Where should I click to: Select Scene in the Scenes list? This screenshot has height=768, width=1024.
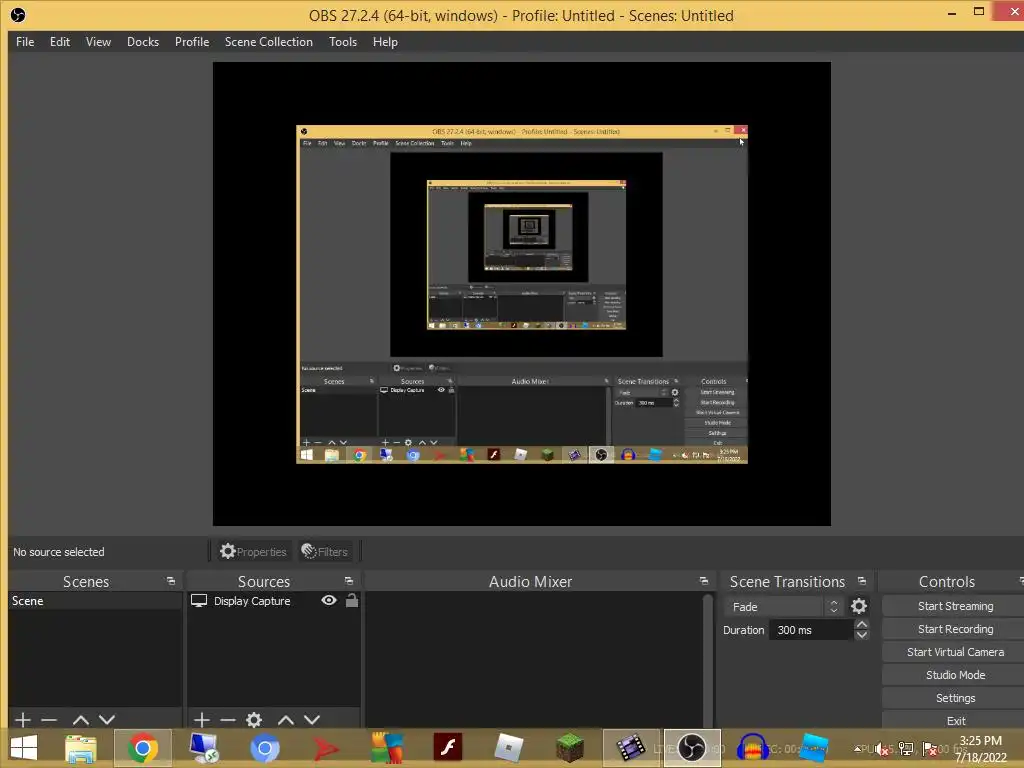click(x=95, y=601)
